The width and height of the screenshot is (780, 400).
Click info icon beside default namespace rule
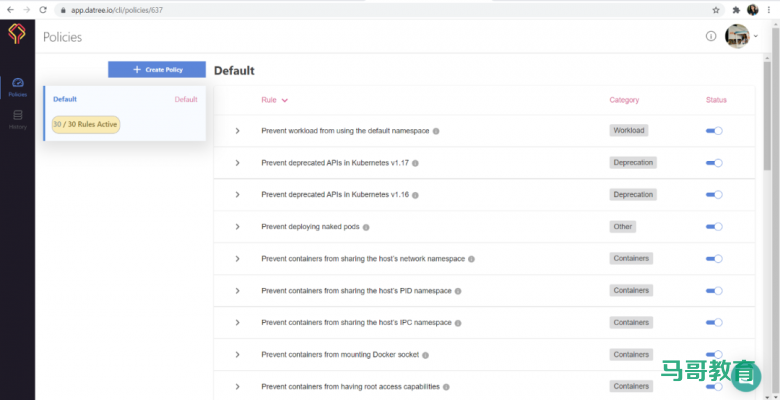(x=436, y=131)
